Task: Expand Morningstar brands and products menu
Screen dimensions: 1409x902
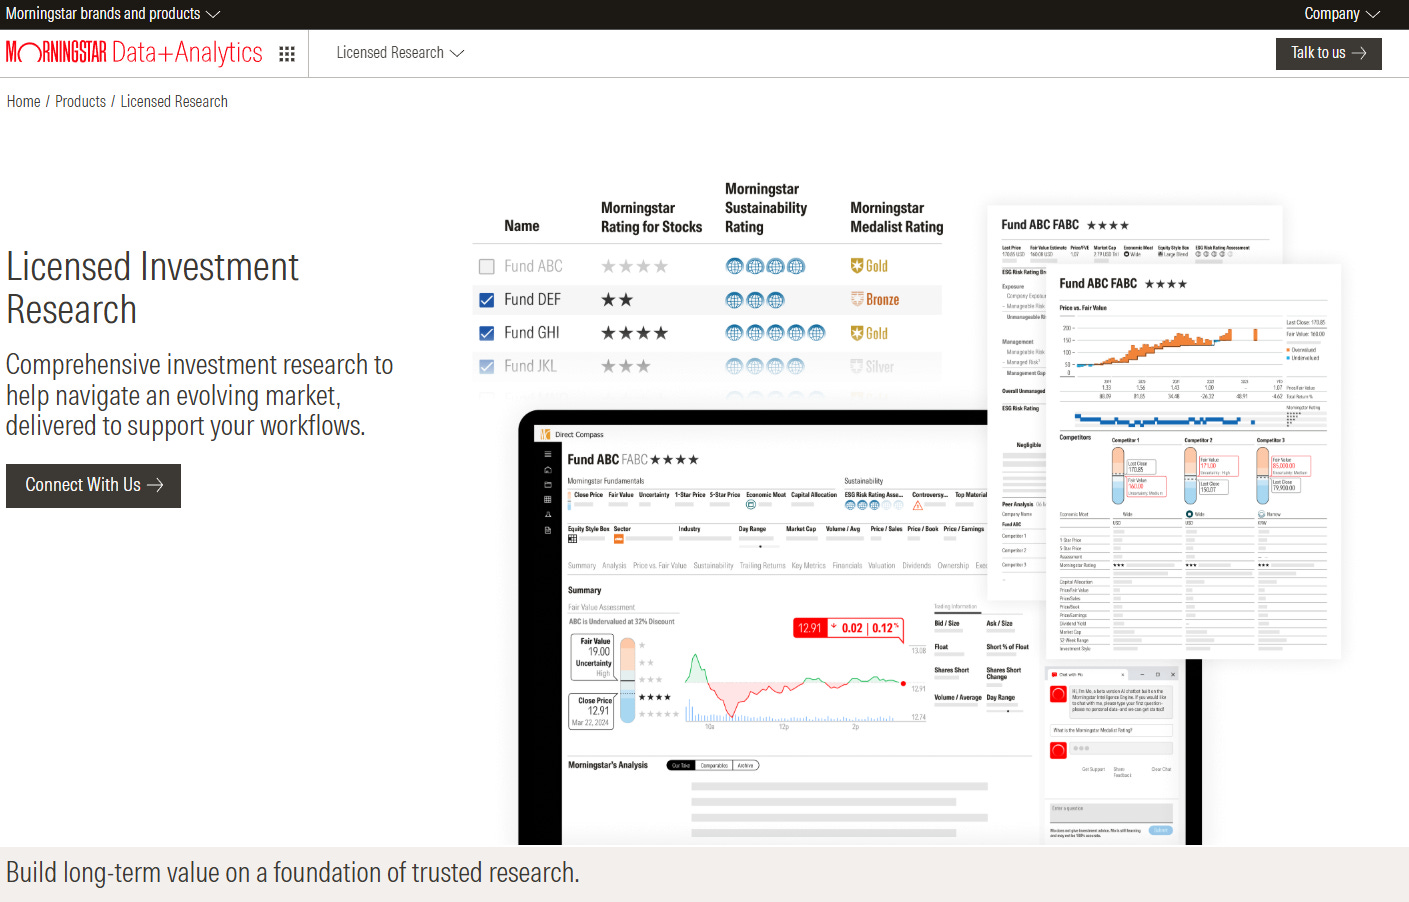Action: point(113,14)
